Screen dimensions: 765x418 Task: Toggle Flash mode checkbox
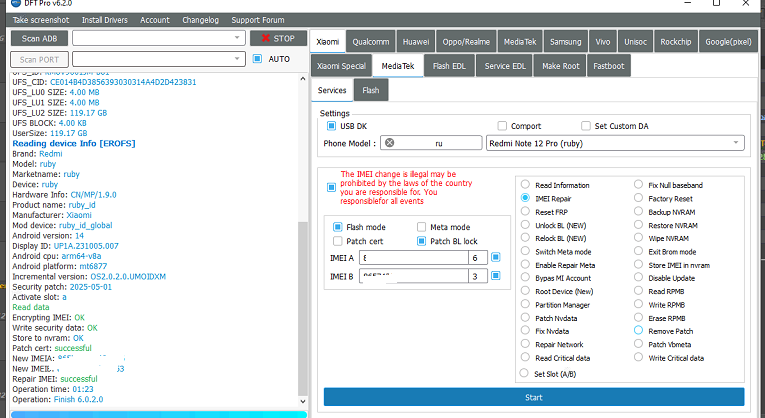(x=337, y=227)
